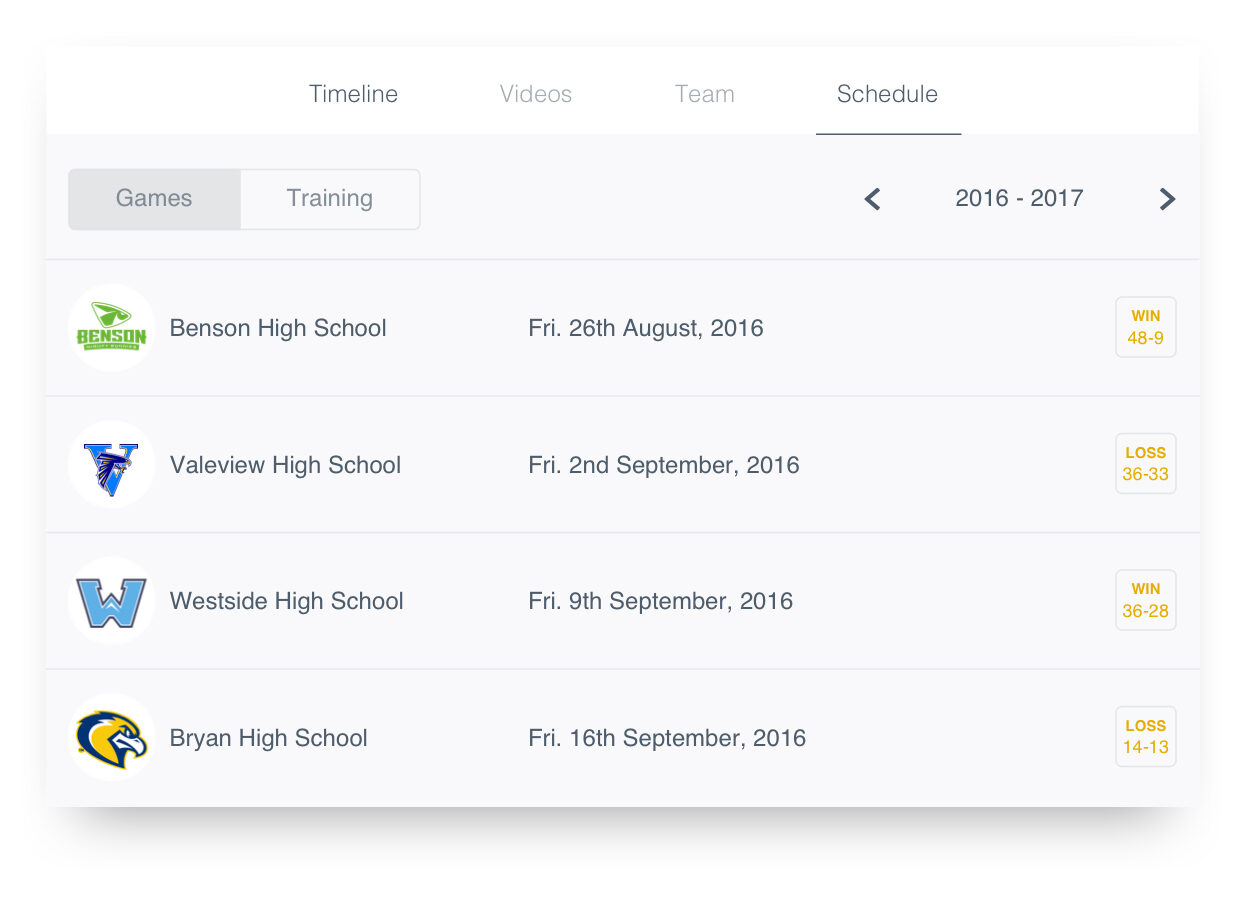Click the WIN 48-9 result badge
Image resolution: width=1245 pixels, height=897 pixels.
[1145, 327]
